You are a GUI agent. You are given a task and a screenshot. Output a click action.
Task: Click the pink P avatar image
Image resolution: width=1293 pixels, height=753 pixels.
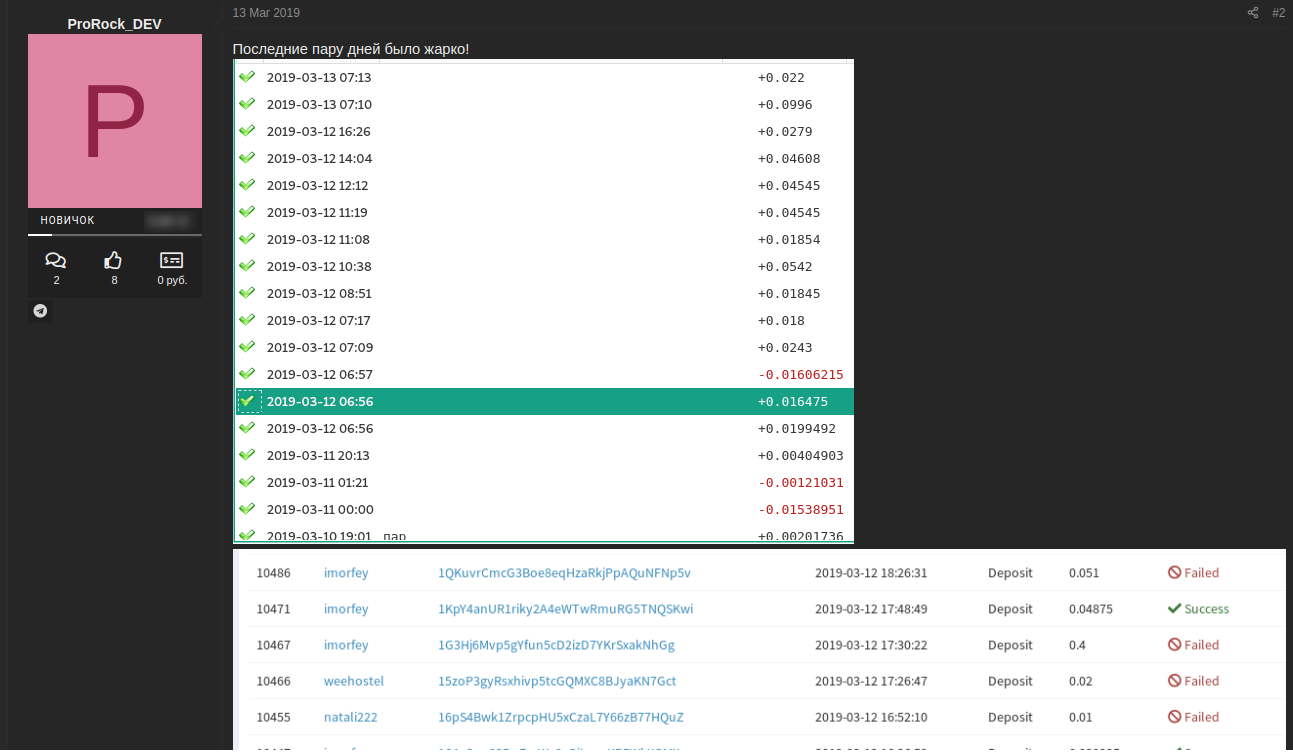click(x=115, y=121)
